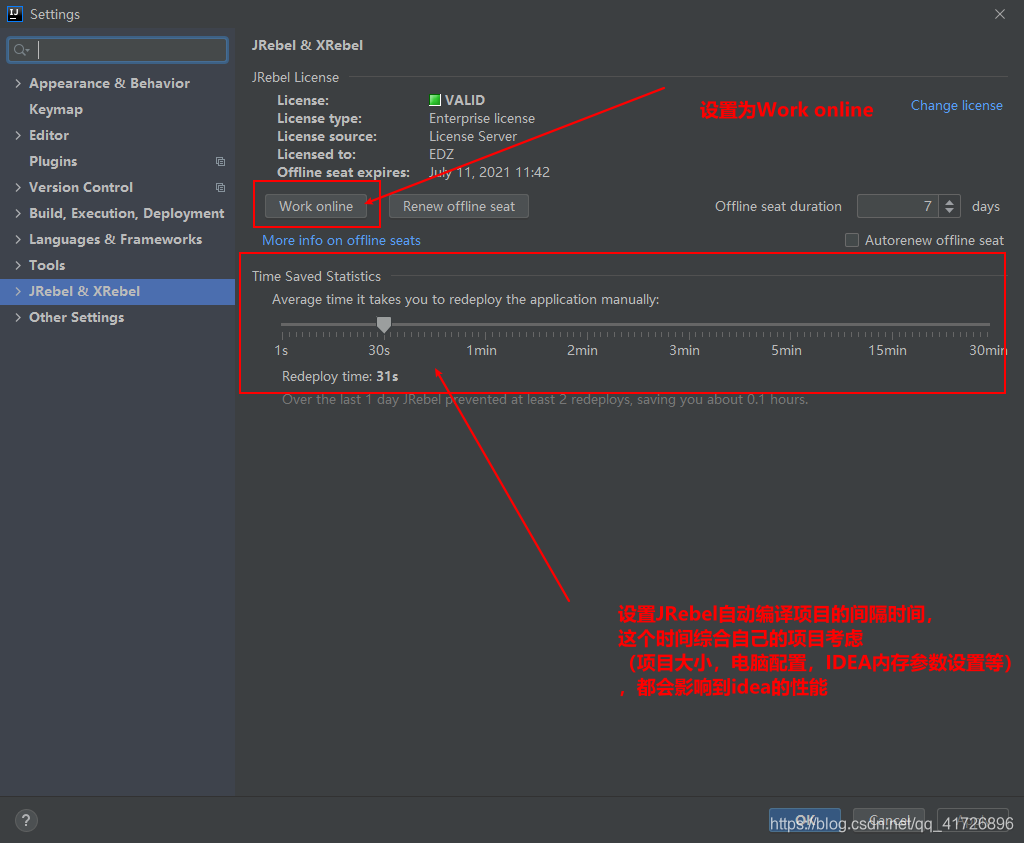Click the Cancel button
This screenshot has width=1024, height=843.
click(x=889, y=820)
